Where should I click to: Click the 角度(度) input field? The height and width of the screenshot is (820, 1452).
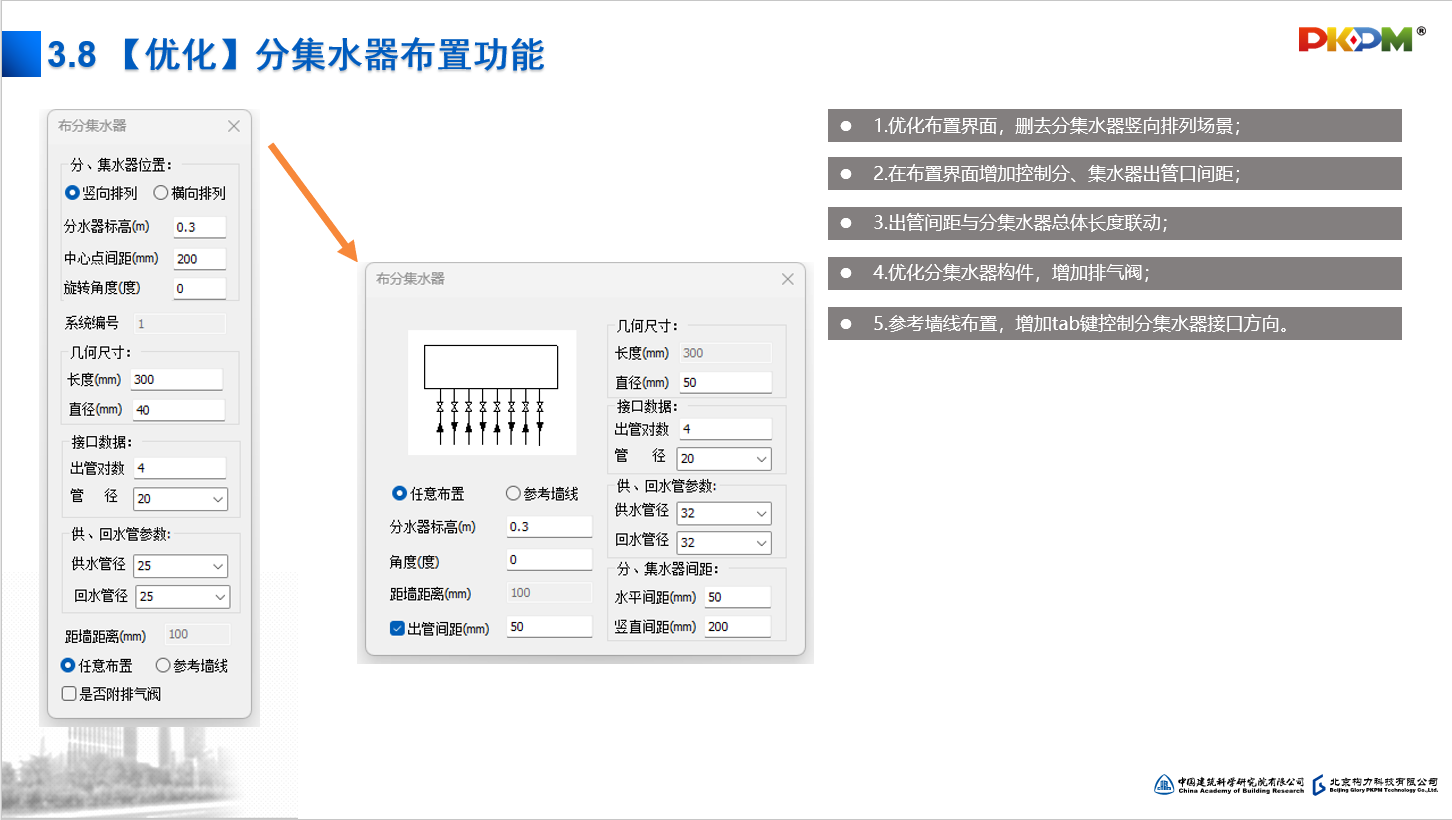click(x=549, y=560)
